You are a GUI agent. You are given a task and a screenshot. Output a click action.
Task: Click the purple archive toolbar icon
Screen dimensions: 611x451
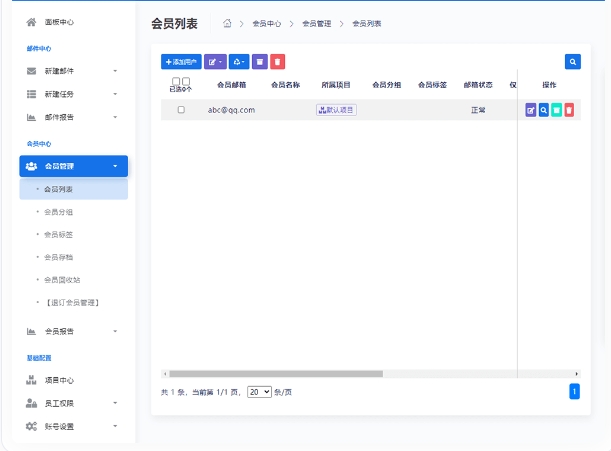(260, 62)
